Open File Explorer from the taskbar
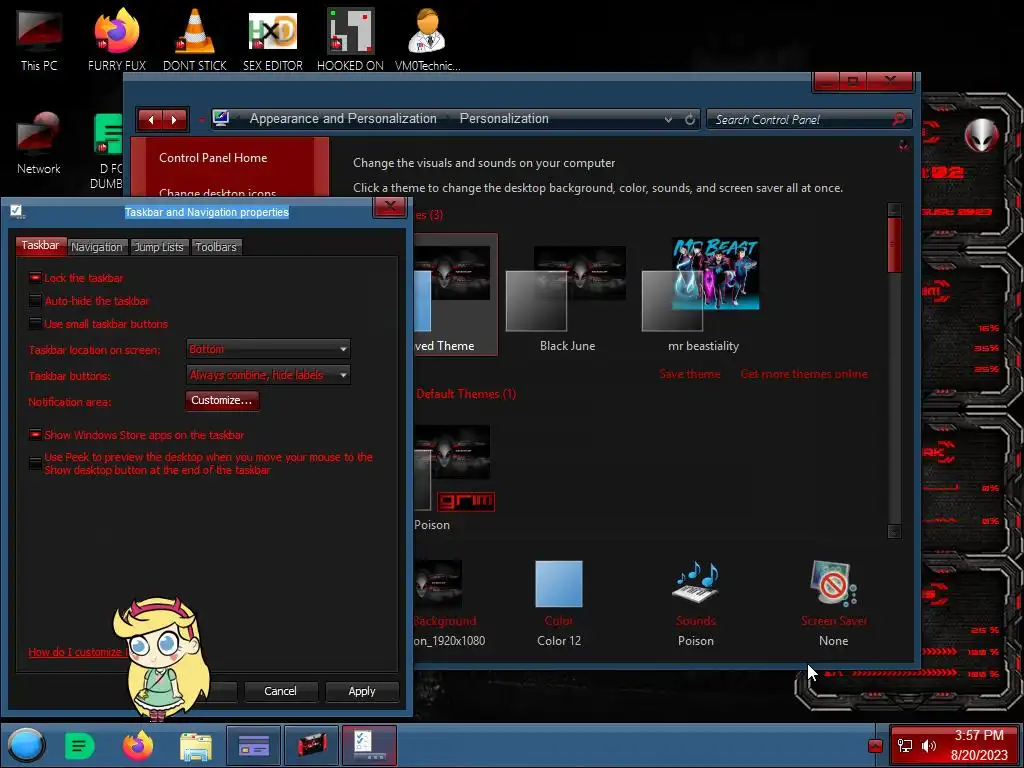The height and width of the screenshot is (768, 1024). pyautogui.click(x=195, y=746)
